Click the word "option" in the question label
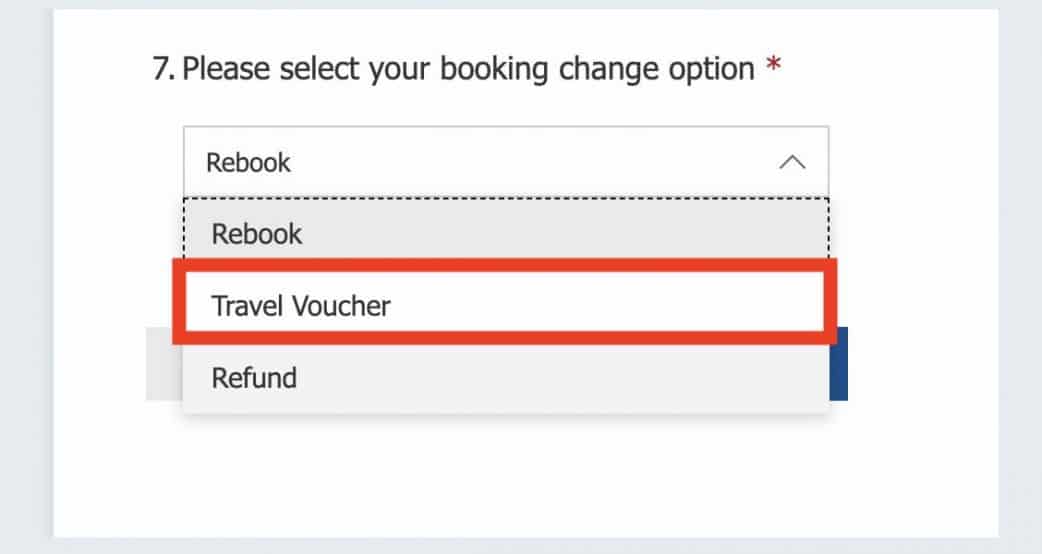Image resolution: width=1042 pixels, height=554 pixels. [705, 70]
